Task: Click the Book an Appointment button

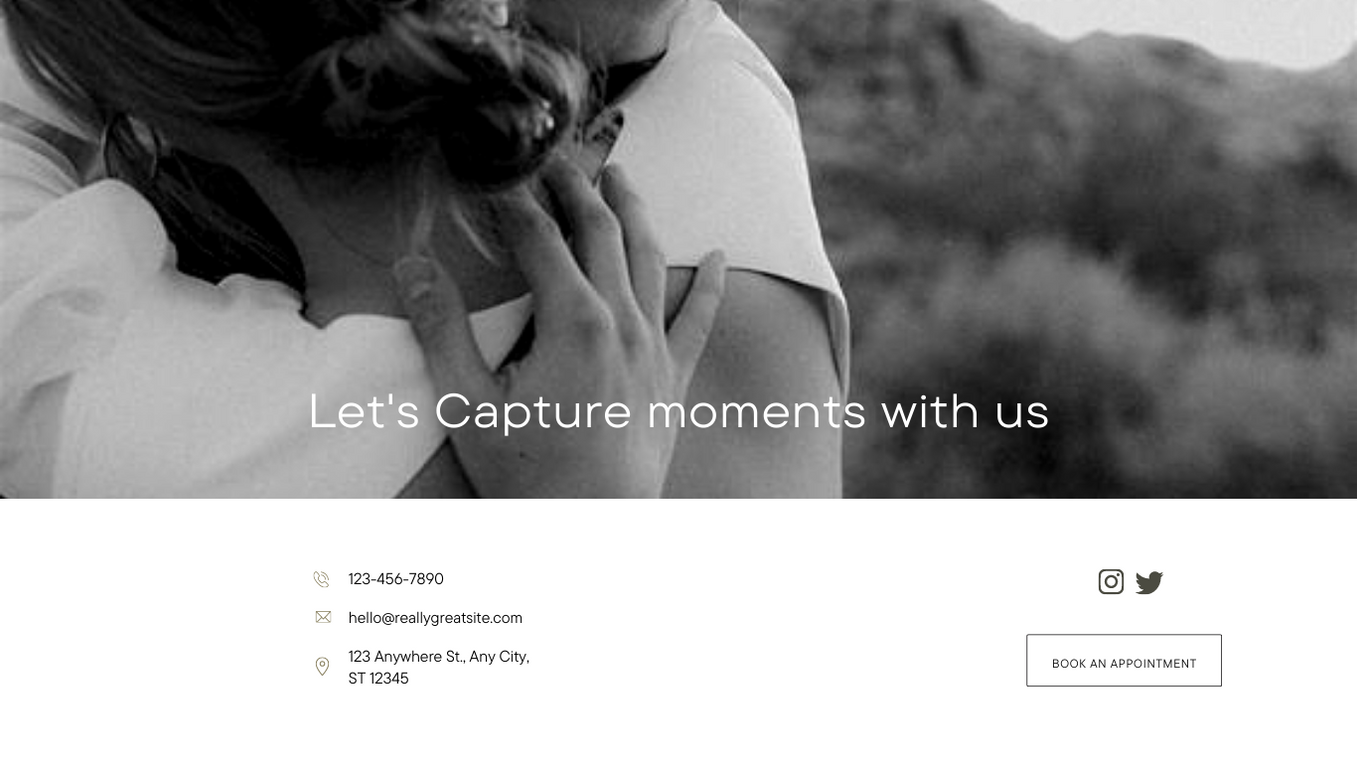Action: point(1124,660)
